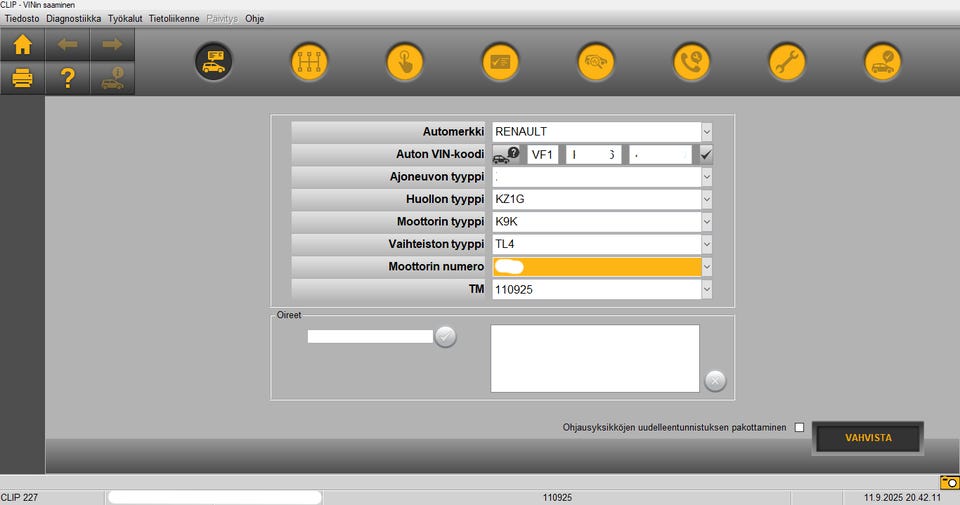
Task: Click the Automerkki label
Action: [x=453, y=132]
